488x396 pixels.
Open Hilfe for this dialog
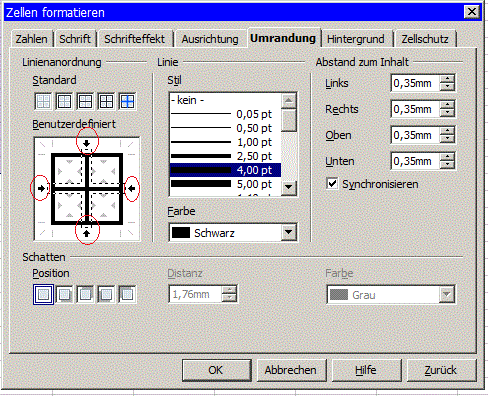[366, 370]
